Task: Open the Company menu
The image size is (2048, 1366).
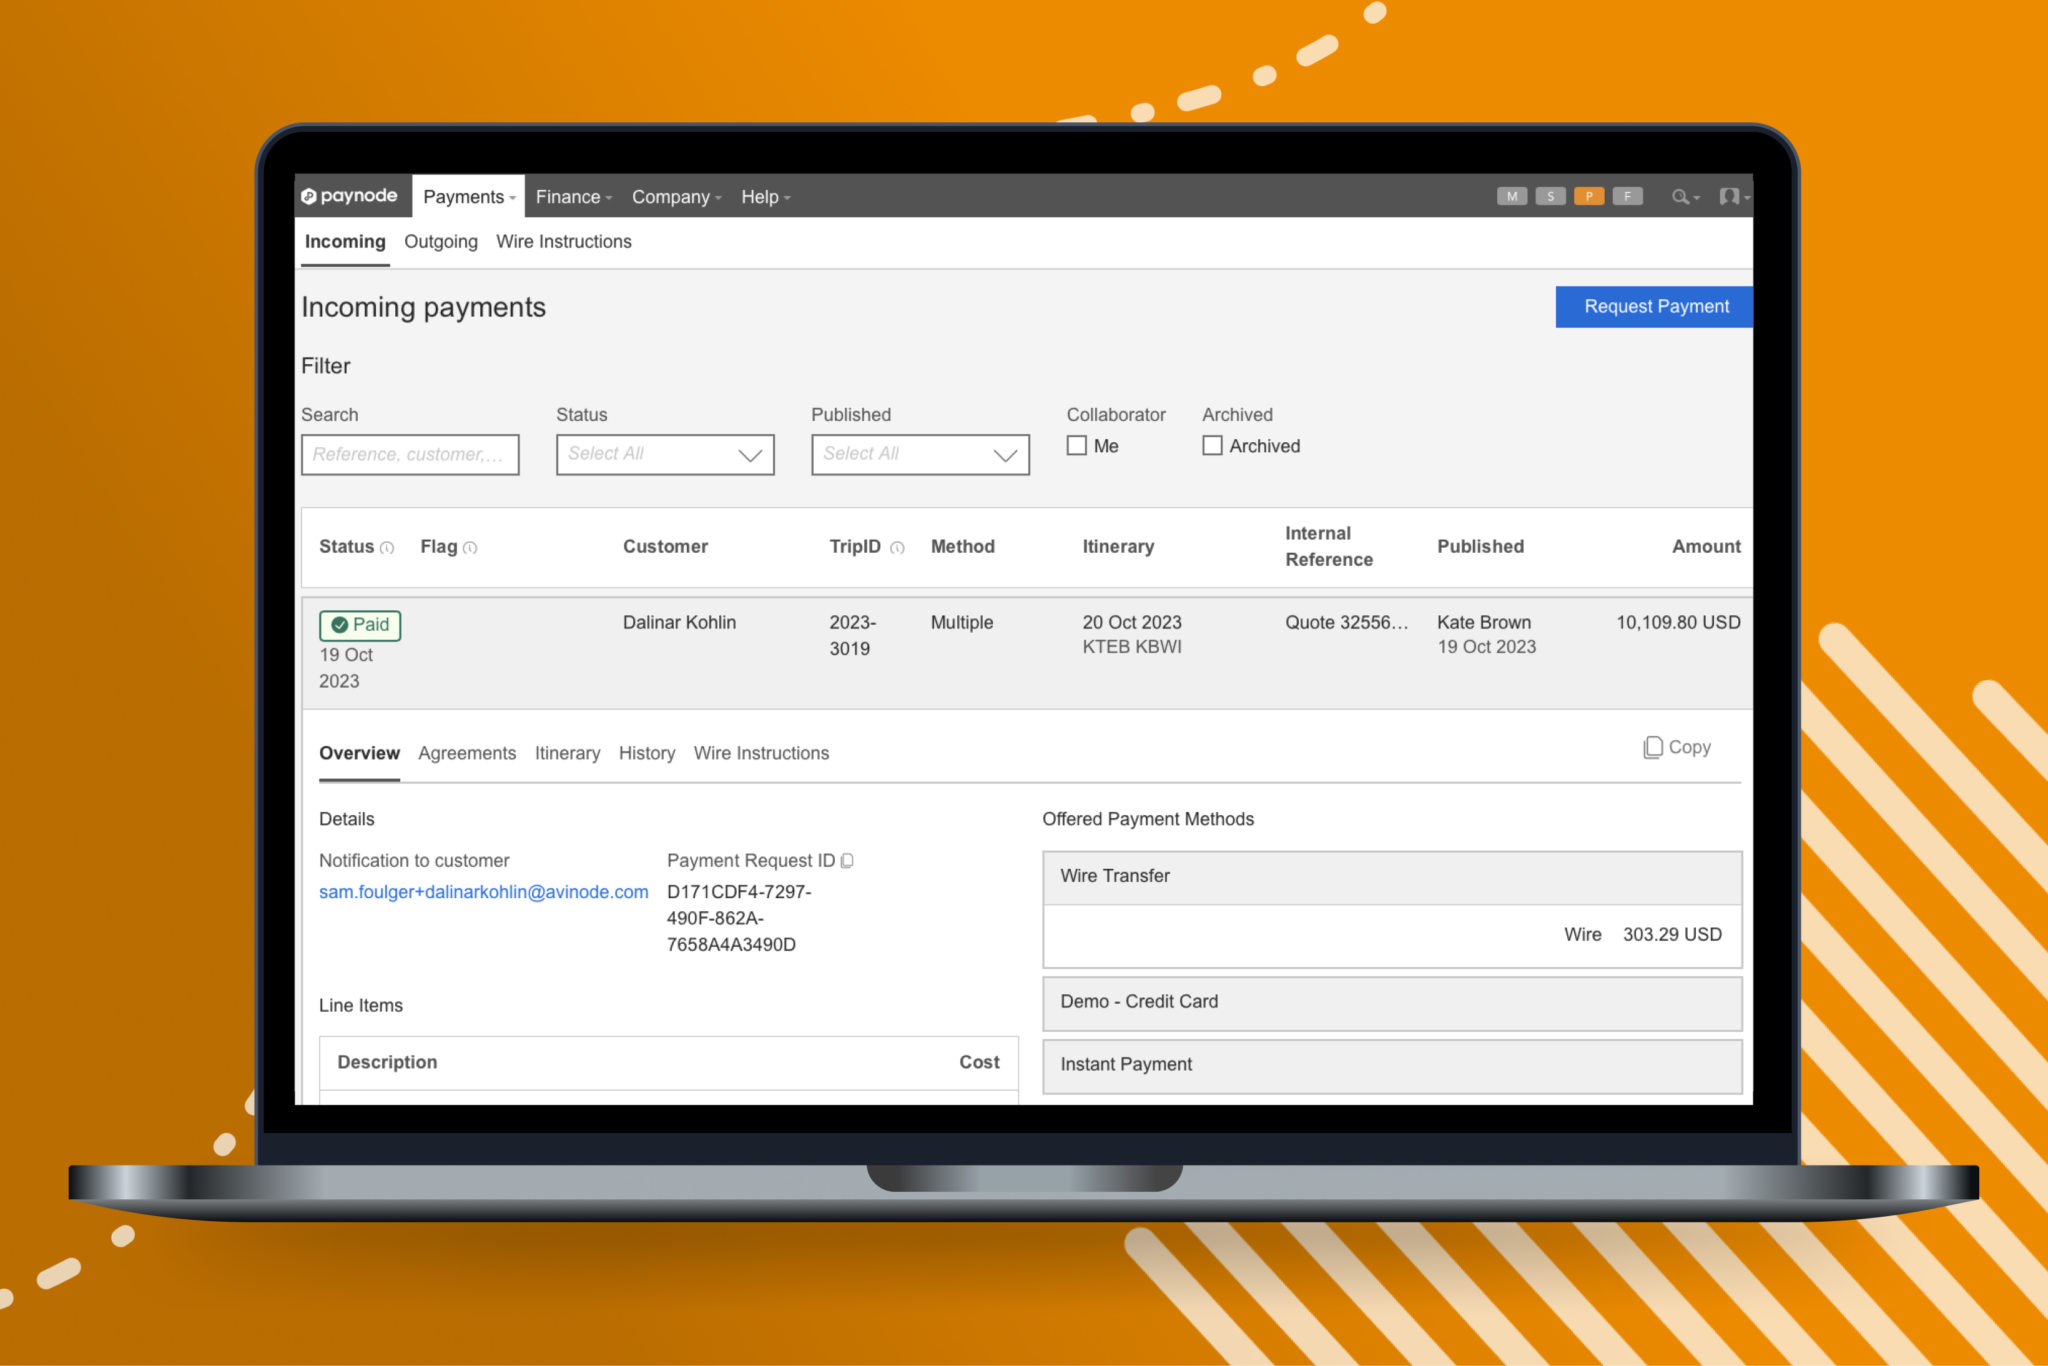Action: pyautogui.click(x=676, y=197)
